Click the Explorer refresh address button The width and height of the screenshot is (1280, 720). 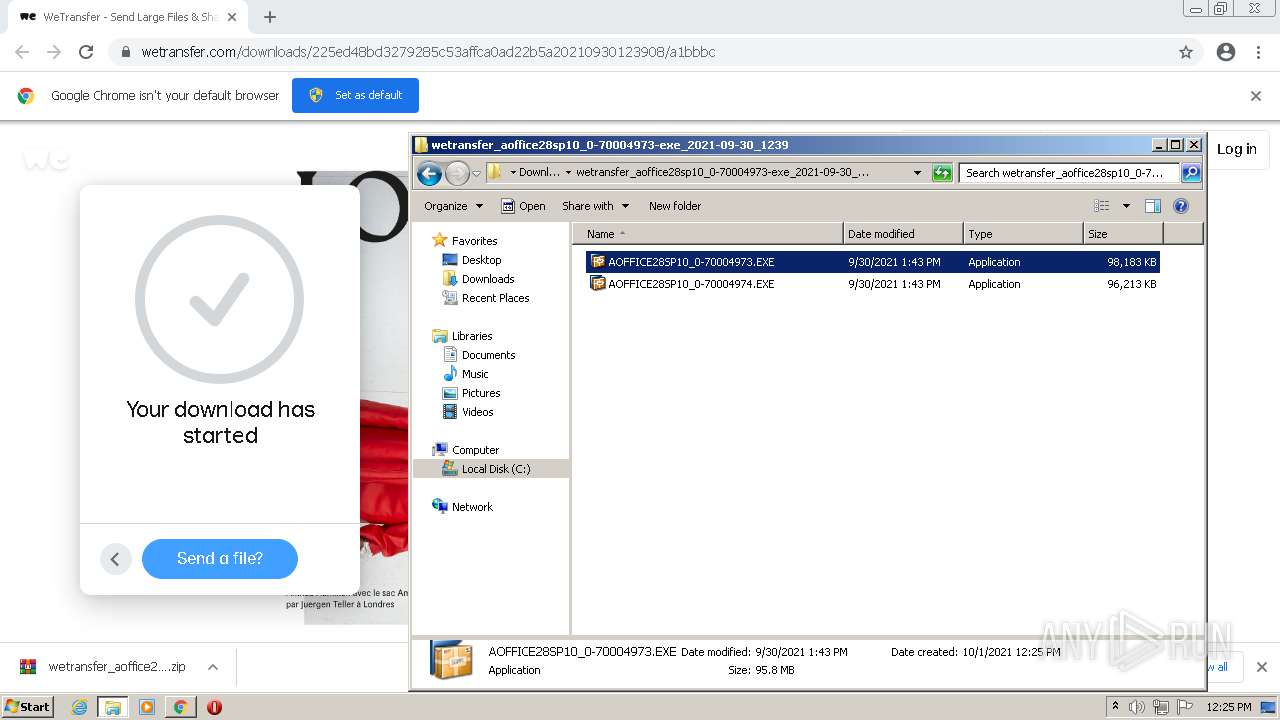tap(942, 173)
